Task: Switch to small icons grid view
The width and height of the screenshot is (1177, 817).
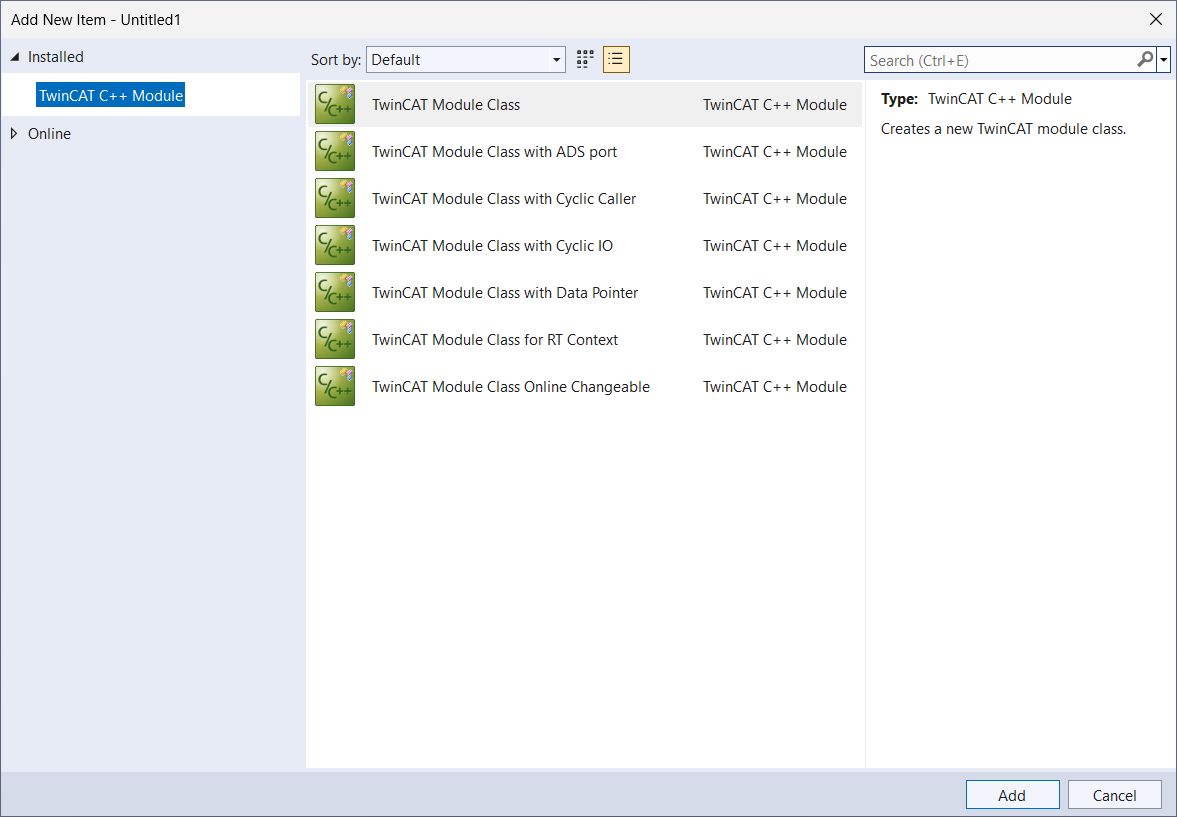Action: pyautogui.click(x=585, y=59)
